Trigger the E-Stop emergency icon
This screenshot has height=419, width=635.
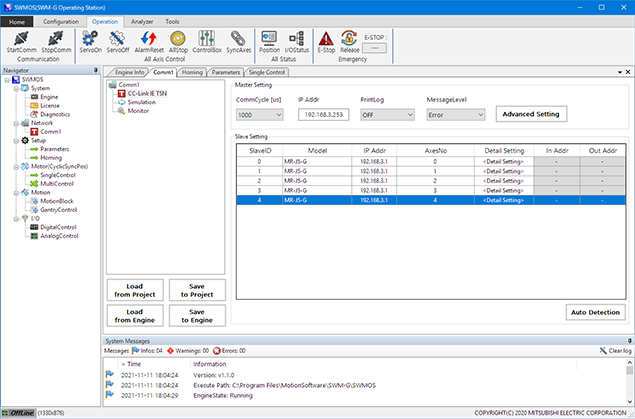click(x=326, y=38)
